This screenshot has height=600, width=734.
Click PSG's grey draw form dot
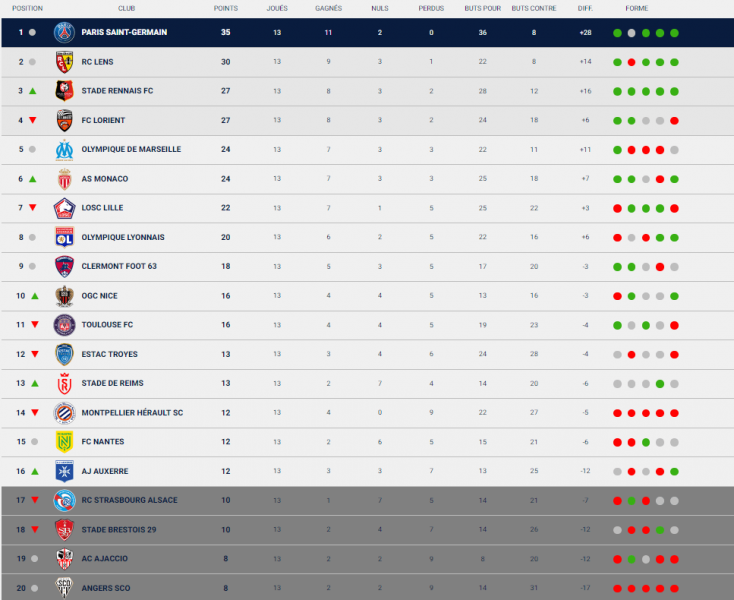click(x=631, y=33)
